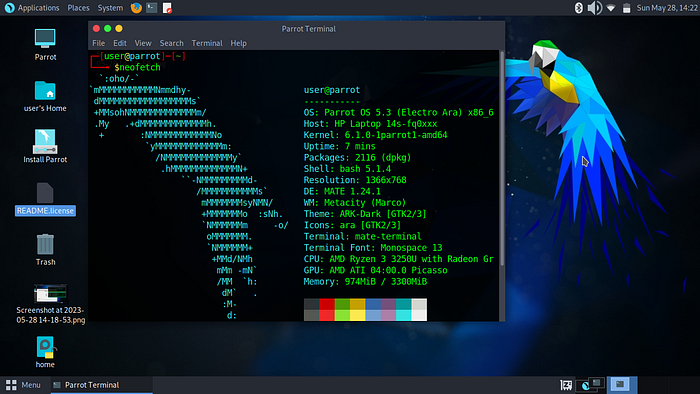
Task: Click the yellow swatch in neofetch palette
Action: 358,315
